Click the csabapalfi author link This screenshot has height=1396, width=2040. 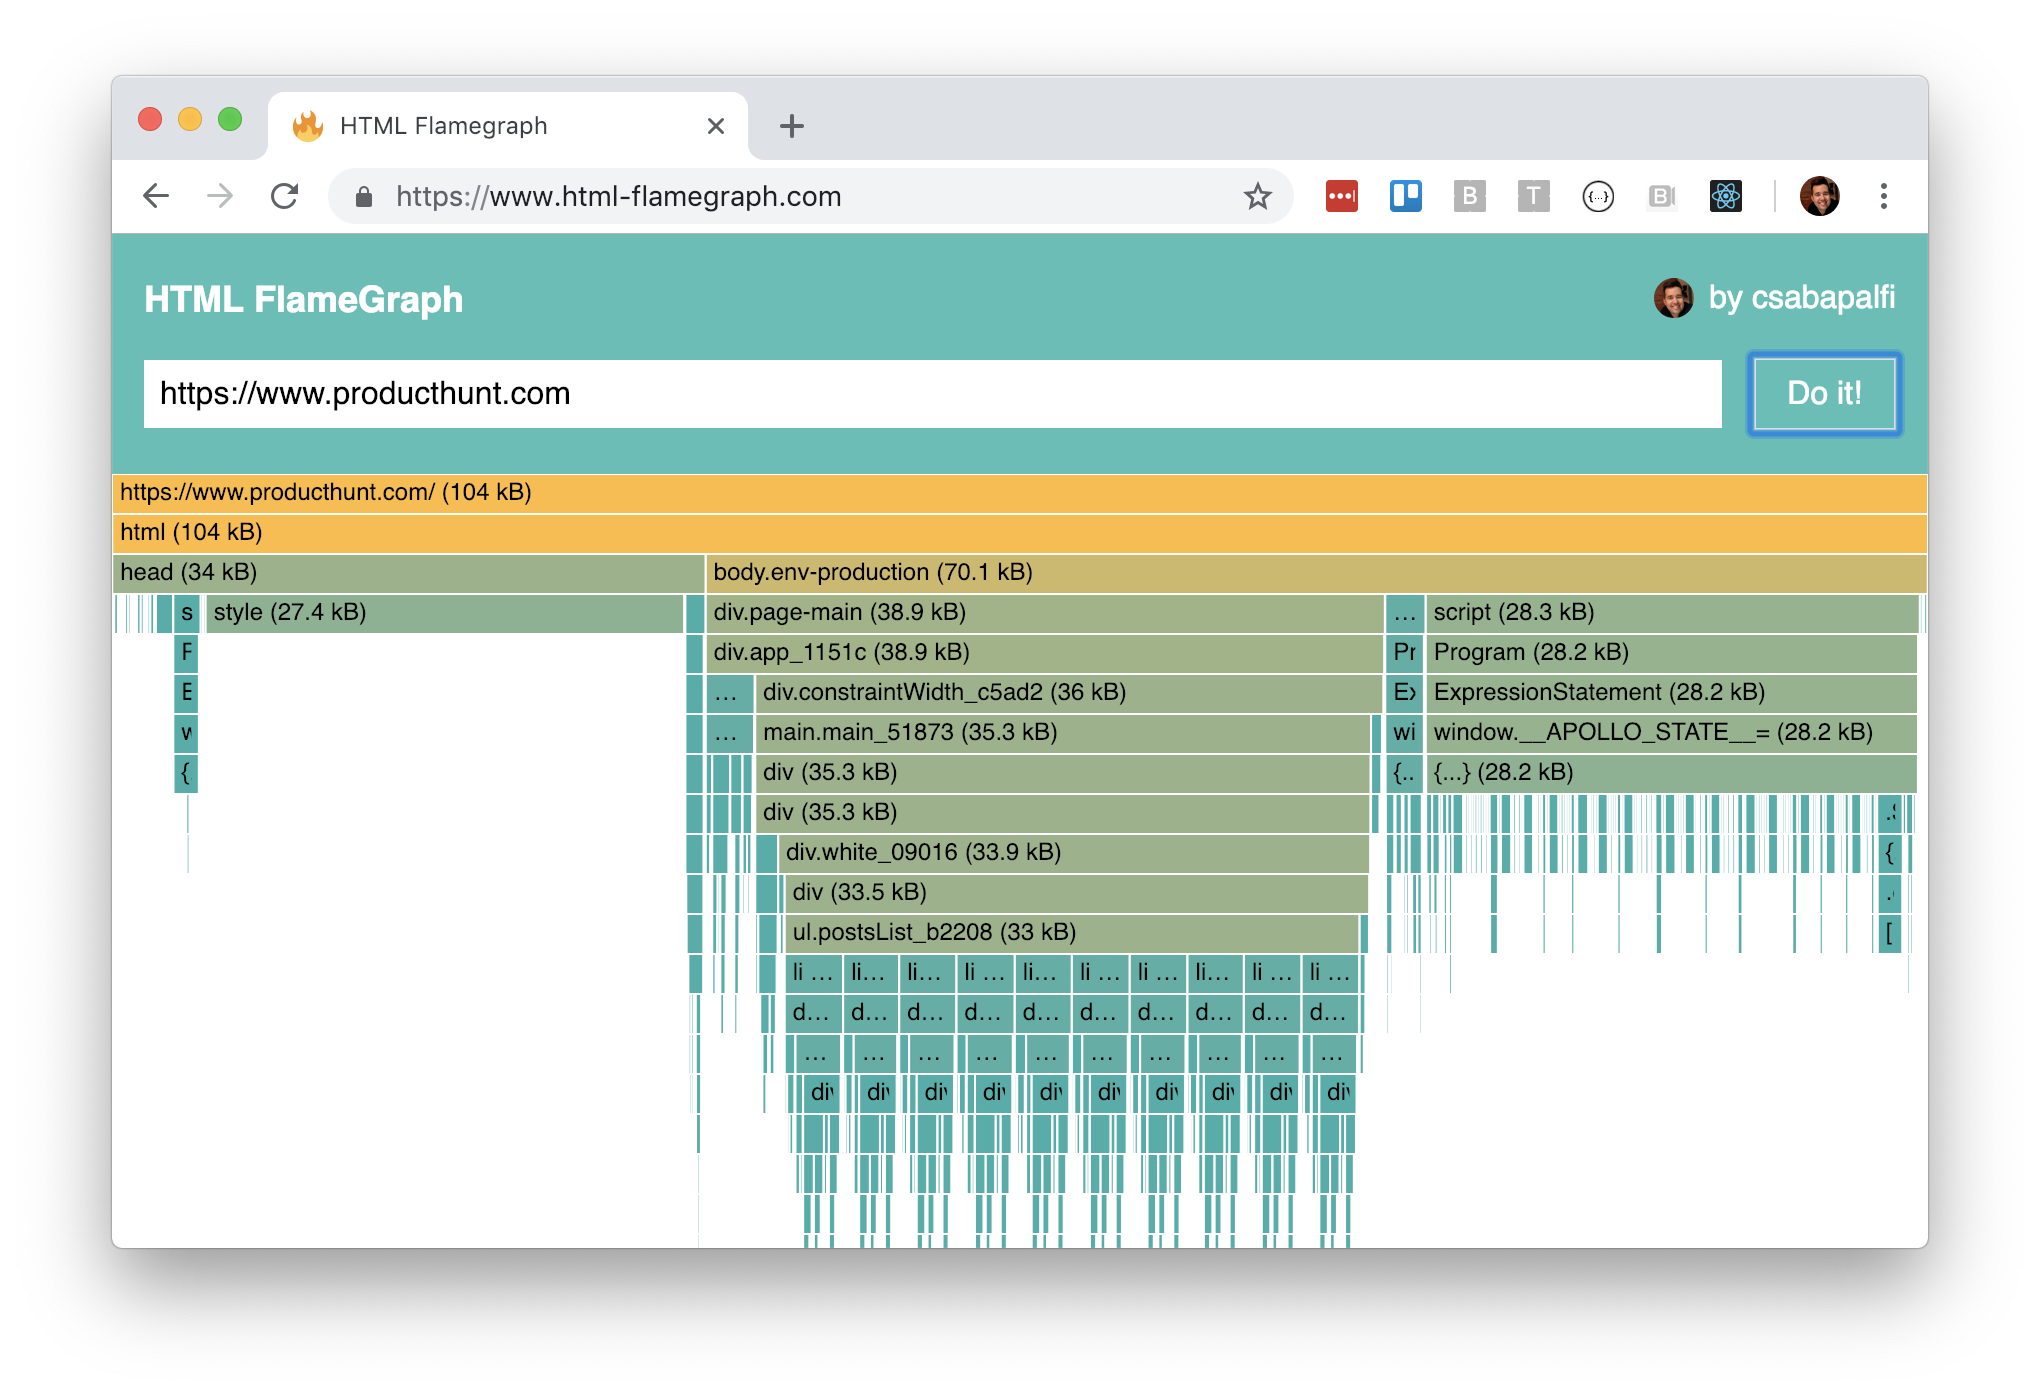(x=1801, y=297)
